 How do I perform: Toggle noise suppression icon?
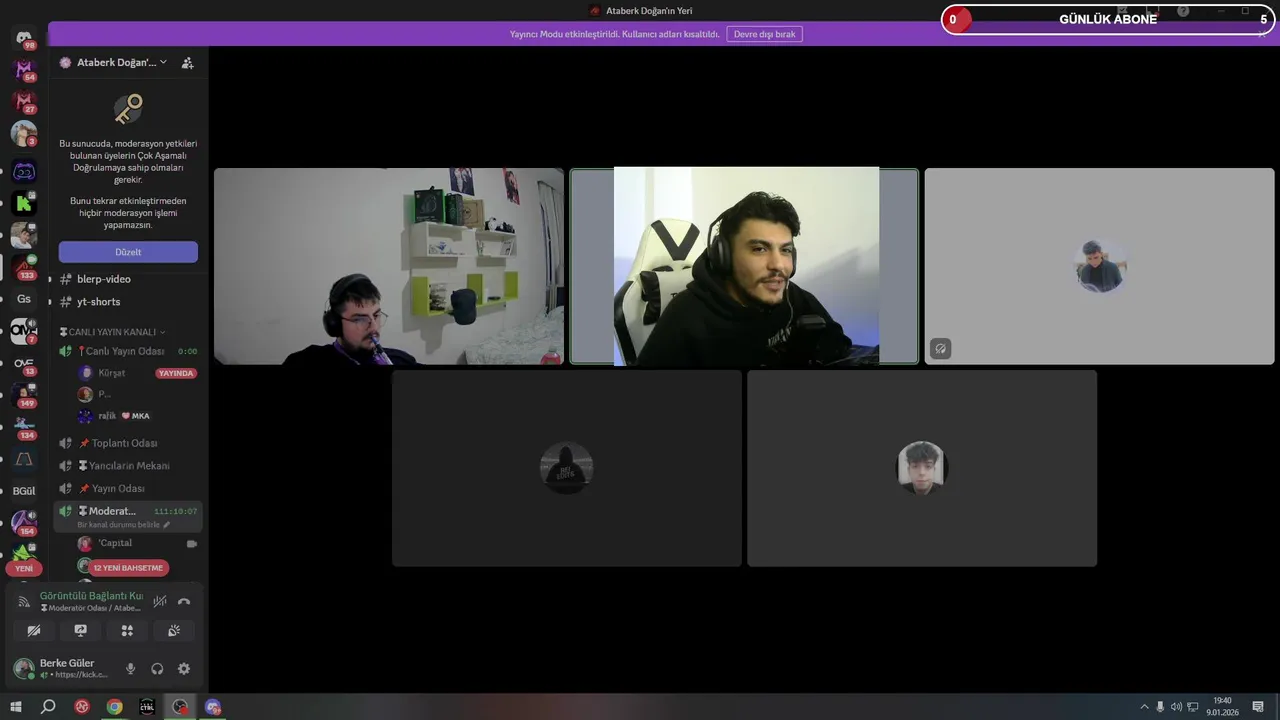click(x=160, y=601)
